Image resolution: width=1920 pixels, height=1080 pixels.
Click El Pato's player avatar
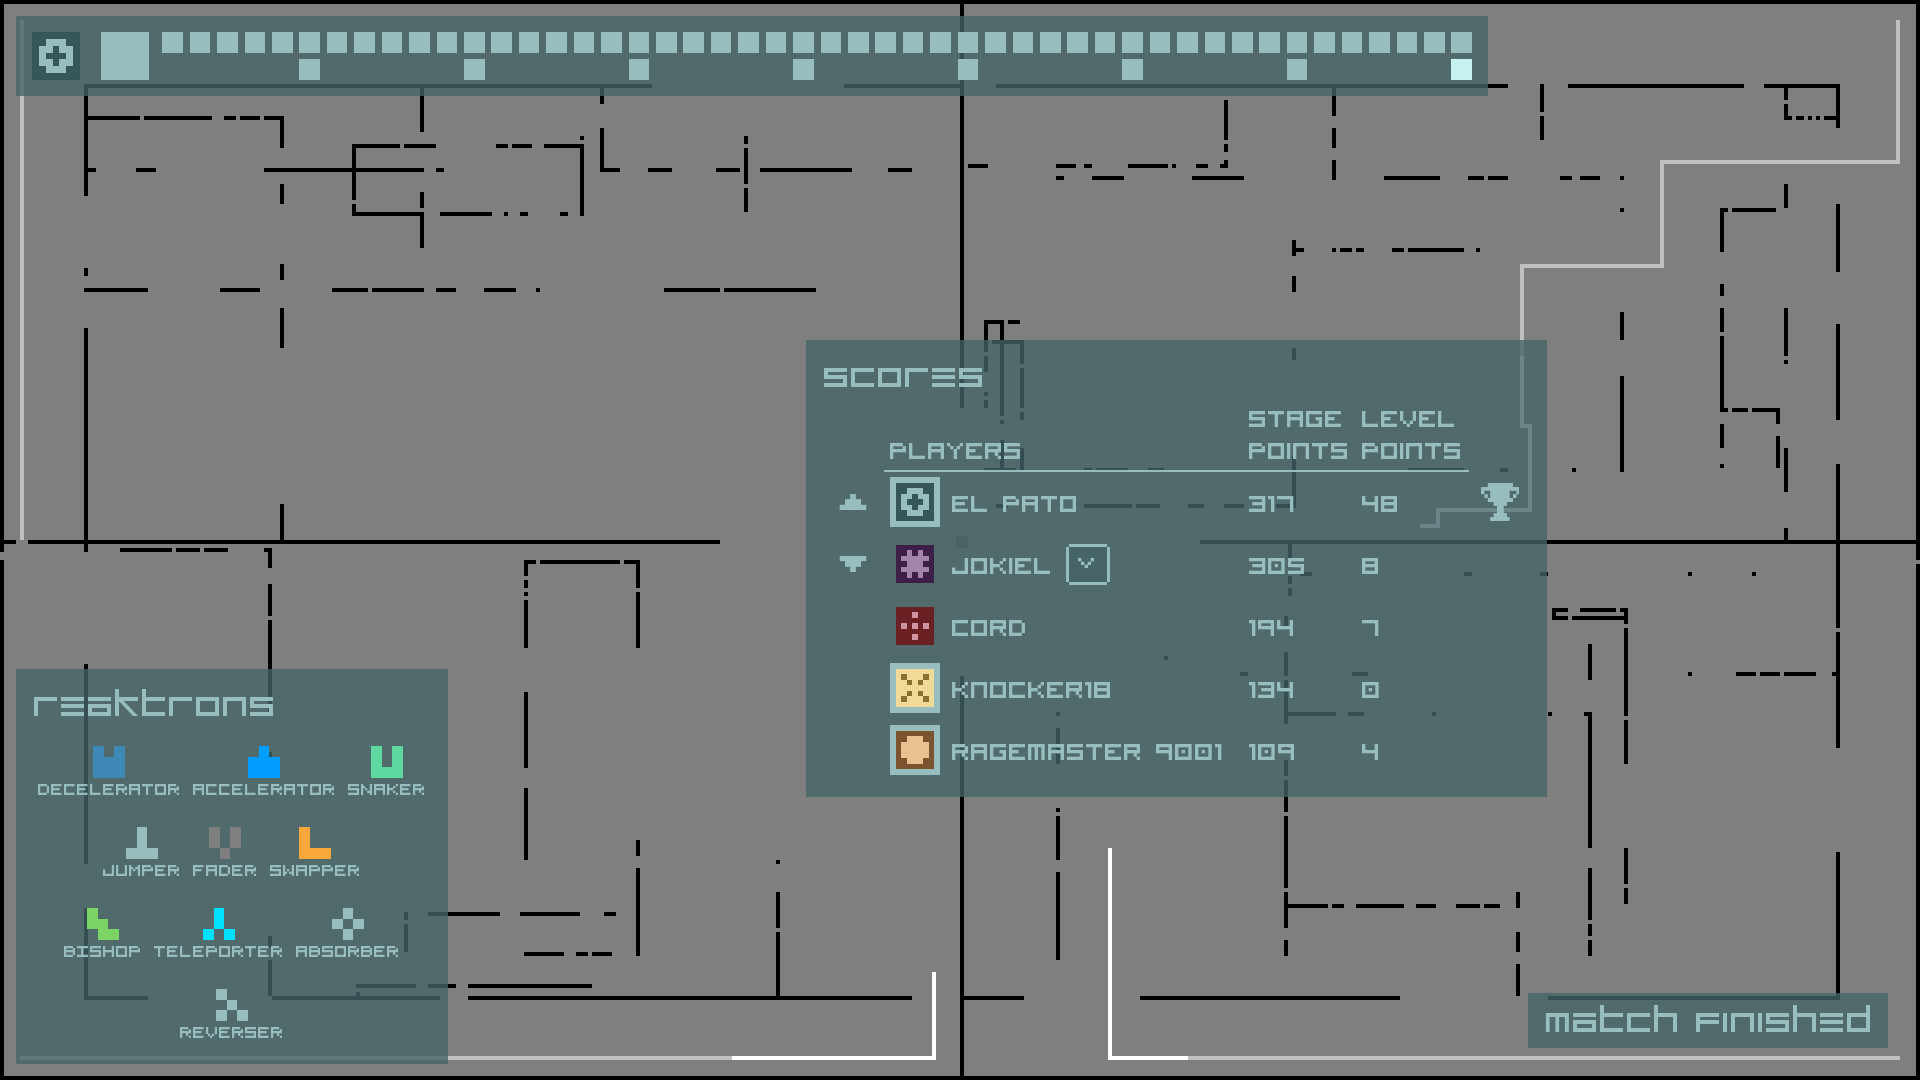(x=915, y=502)
